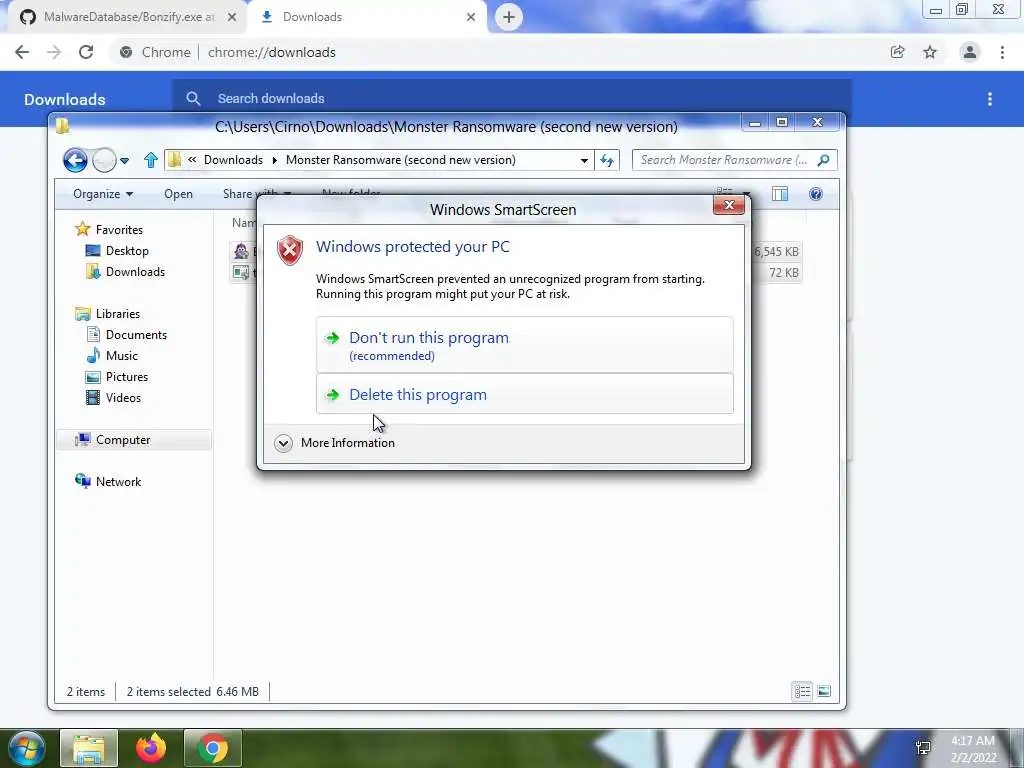The width and height of the screenshot is (1024, 768).
Task: Open Explorer recent locations dropdown arrow
Action: click(124, 160)
